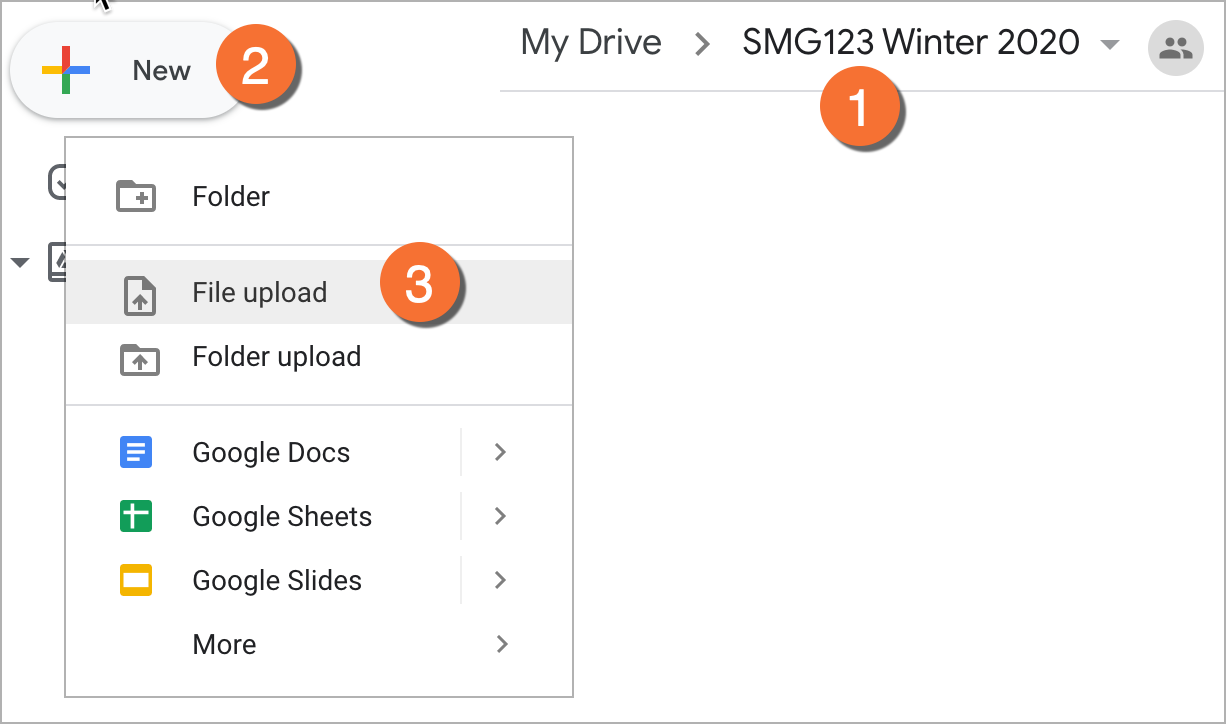Click the Google Slides icon

(x=136, y=581)
